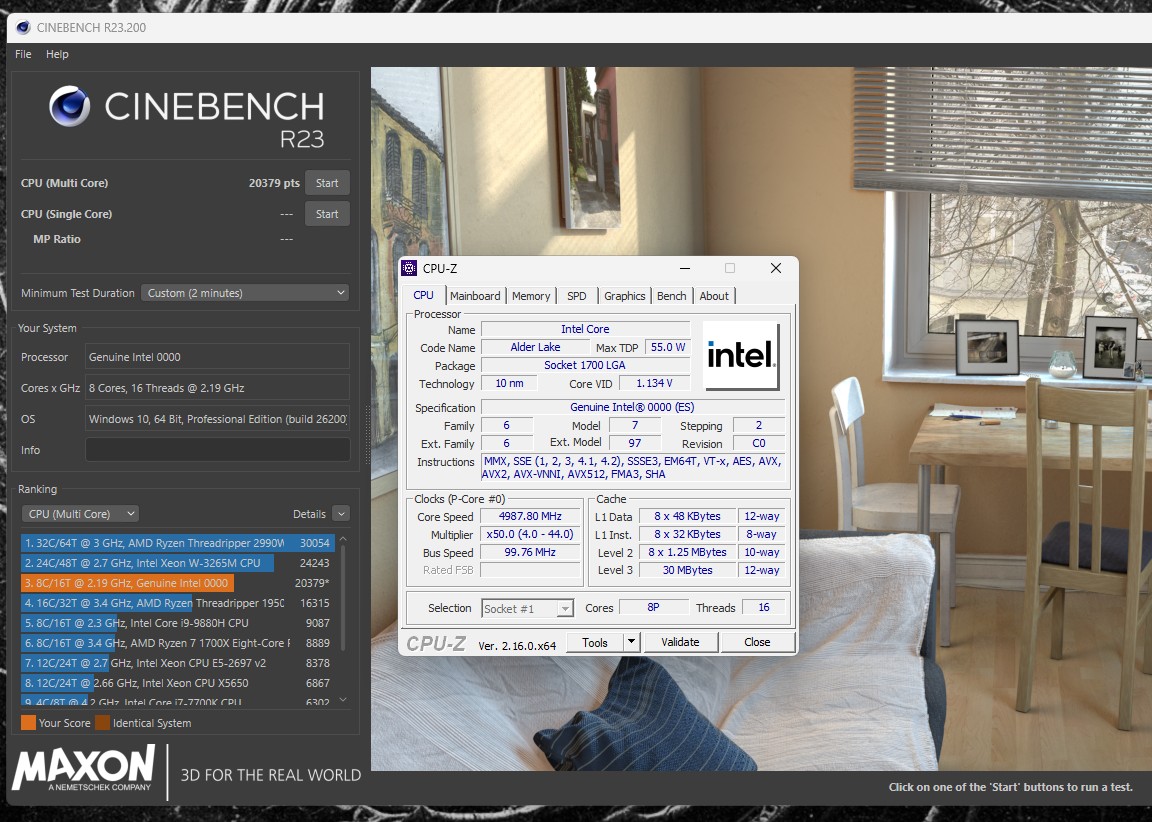Click the Cinebench app icon in title bar
Viewport: 1152px width, 822px height.
(23, 27)
